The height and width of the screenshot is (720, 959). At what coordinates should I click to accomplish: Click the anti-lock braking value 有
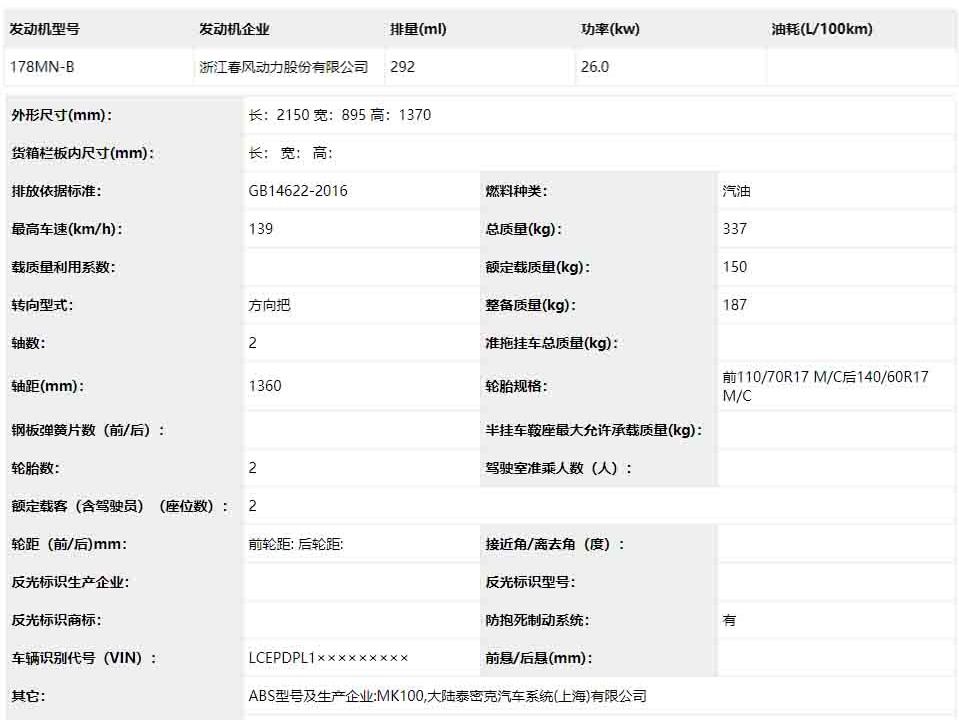[x=730, y=620]
